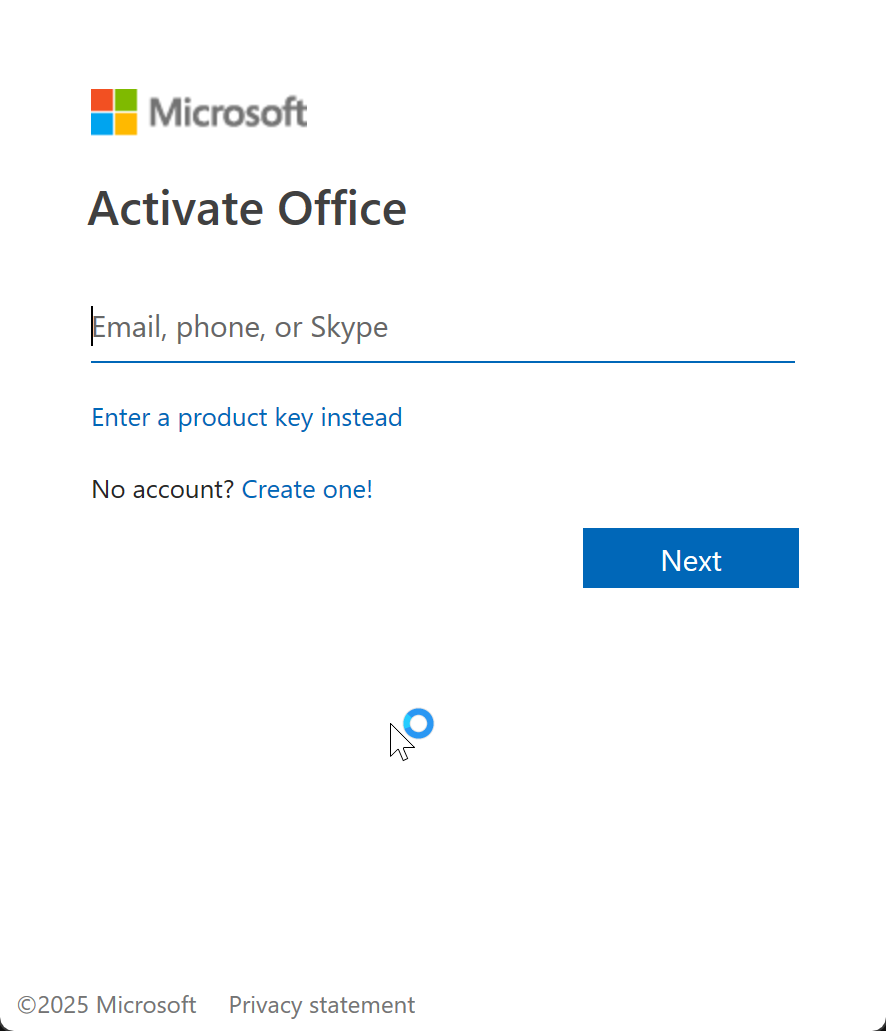The height and width of the screenshot is (1031, 886).
Task: Click the underline beneath the sign-in field
Action: tap(442, 361)
